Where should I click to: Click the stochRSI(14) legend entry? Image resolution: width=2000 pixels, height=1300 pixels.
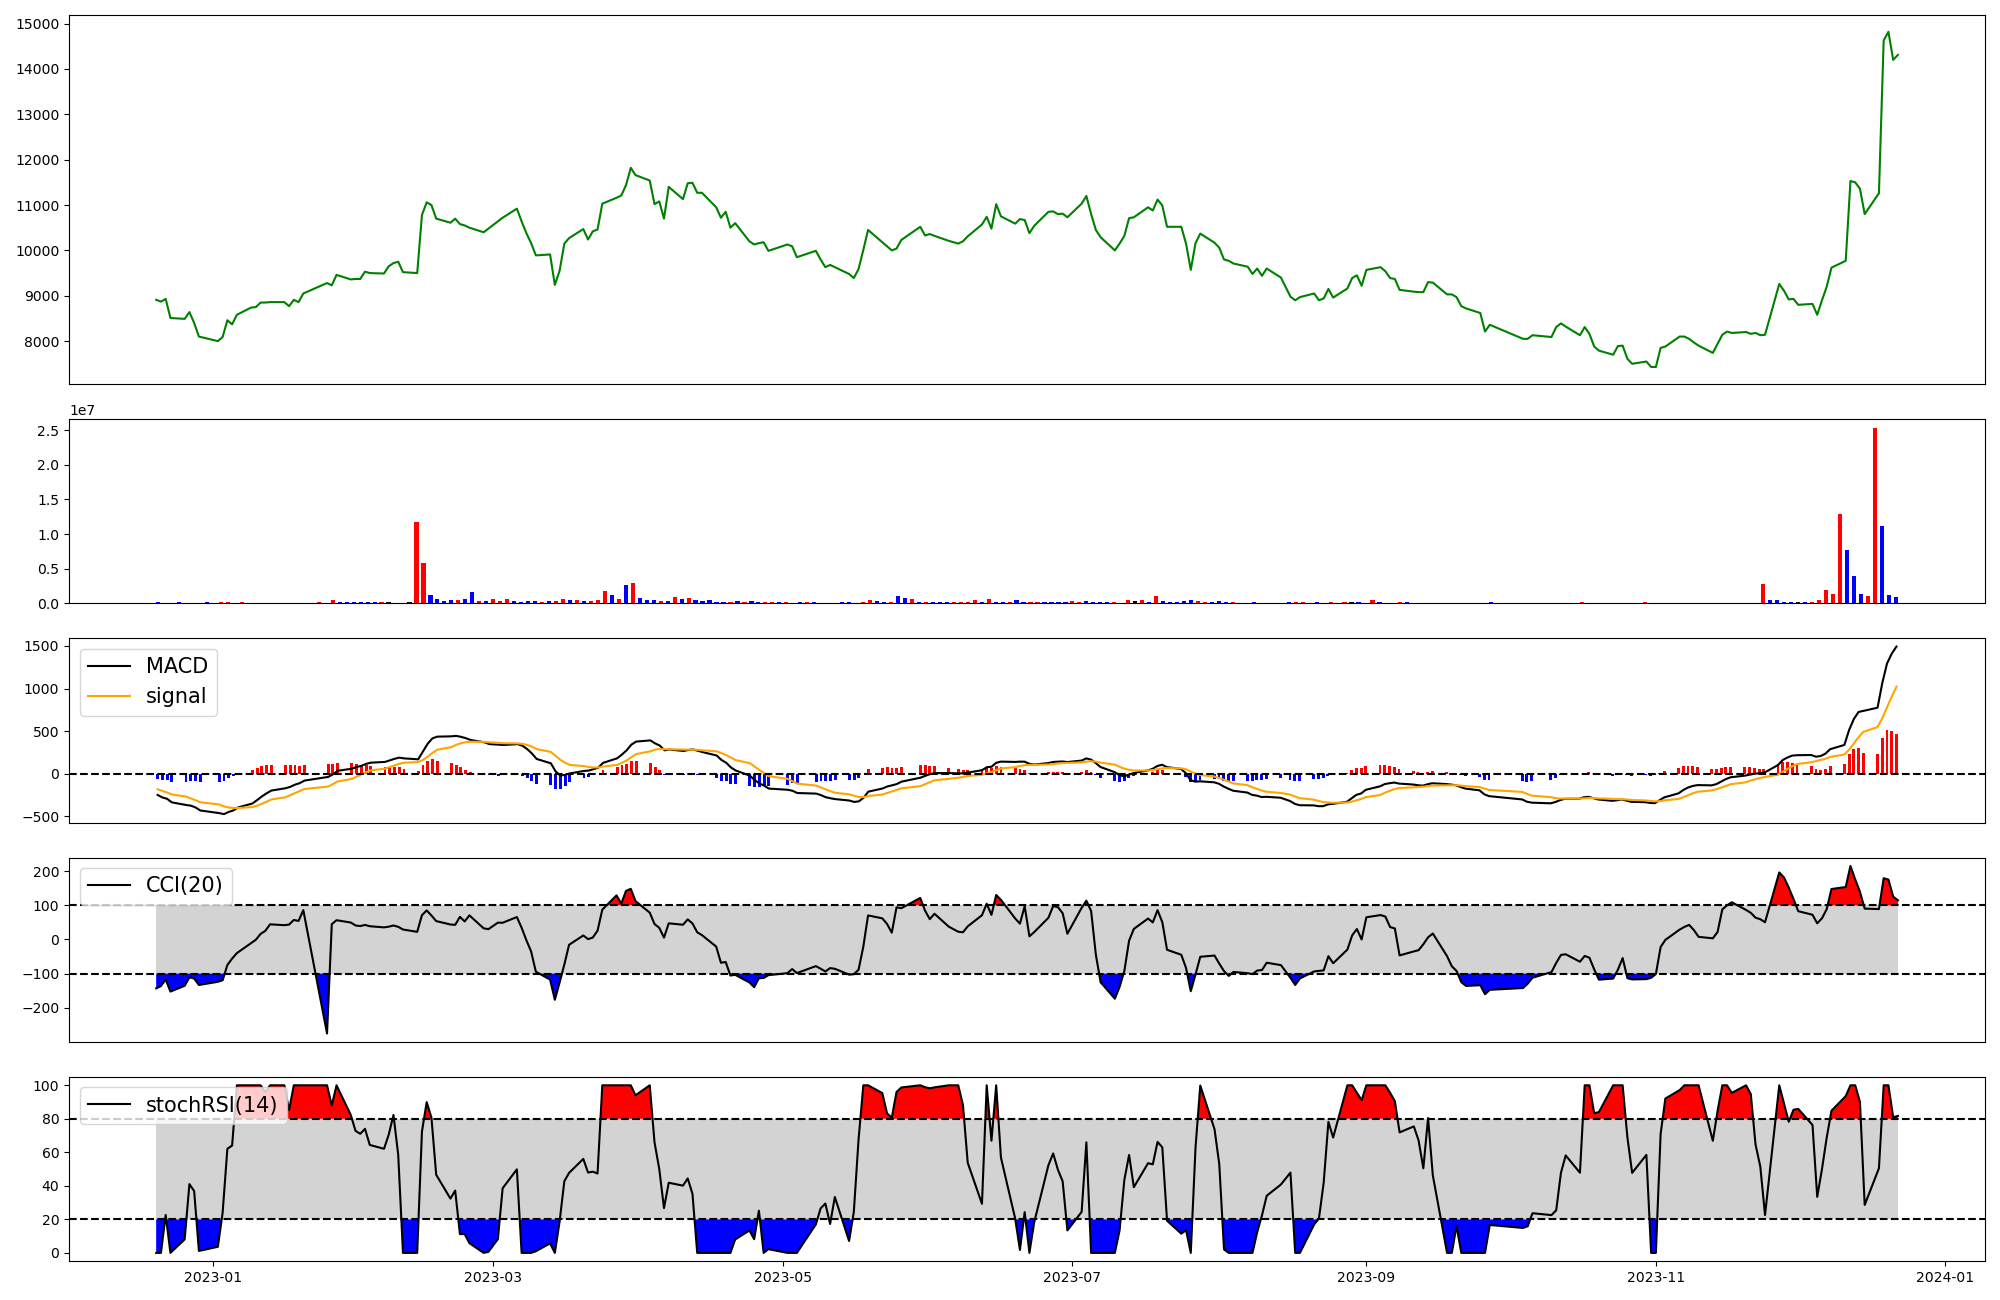[211, 1105]
